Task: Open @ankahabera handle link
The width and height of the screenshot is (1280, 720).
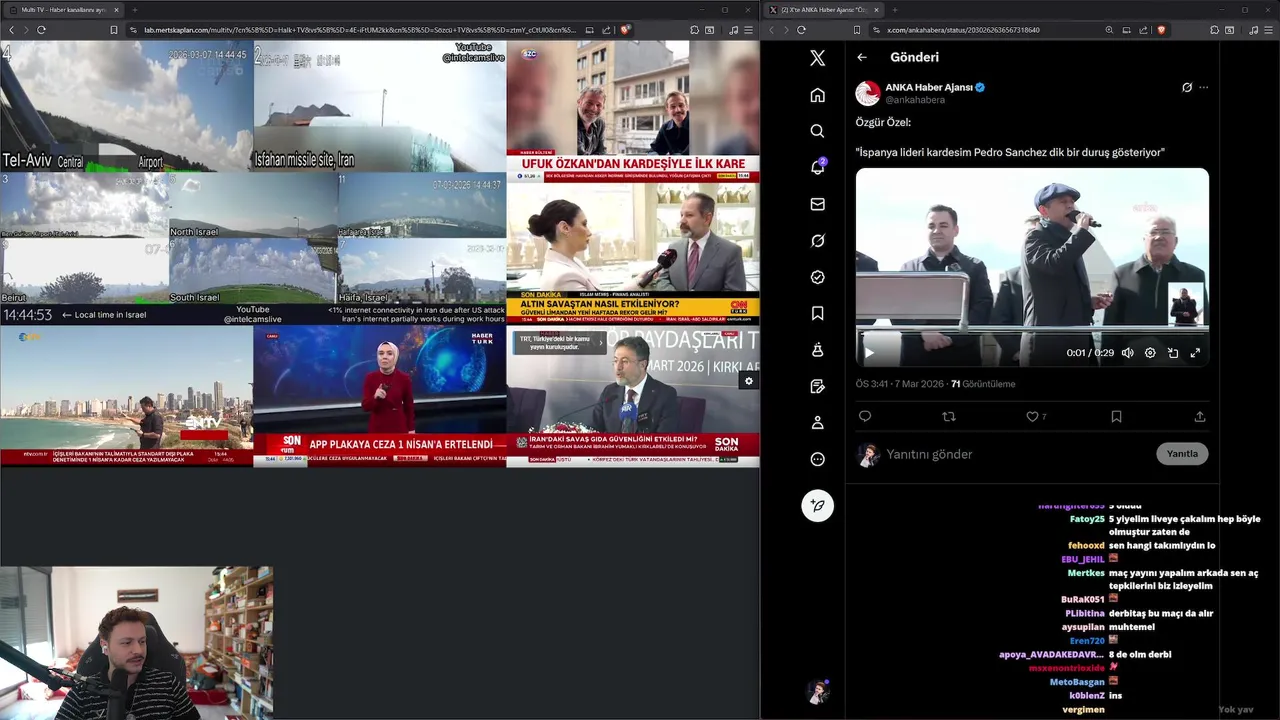Action: (x=915, y=100)
